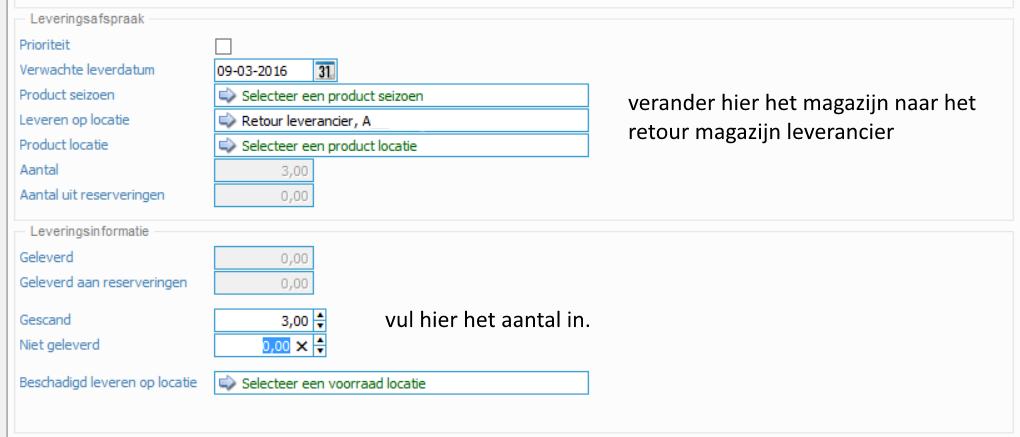This screenshot has width=1020, height=437.
Task: Enable the Prioriteit checkbox
Action: (223, 46)
